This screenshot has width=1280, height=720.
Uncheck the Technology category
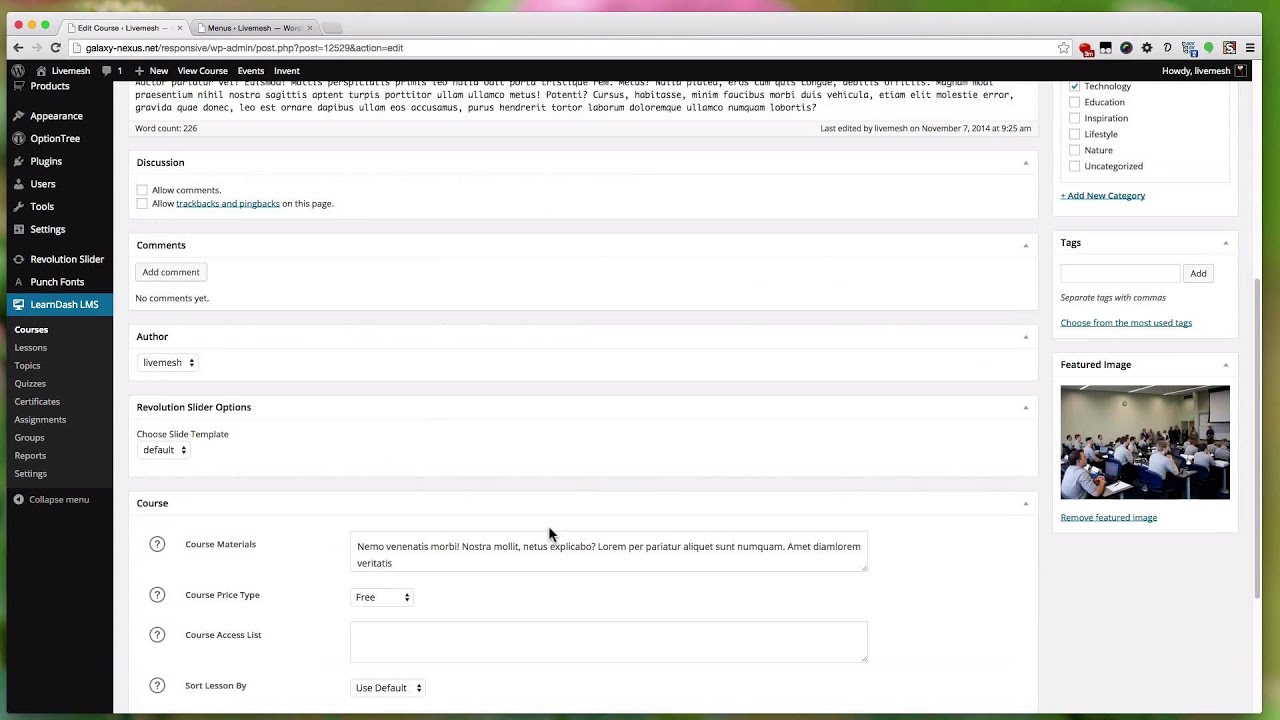pos(1075,86)
